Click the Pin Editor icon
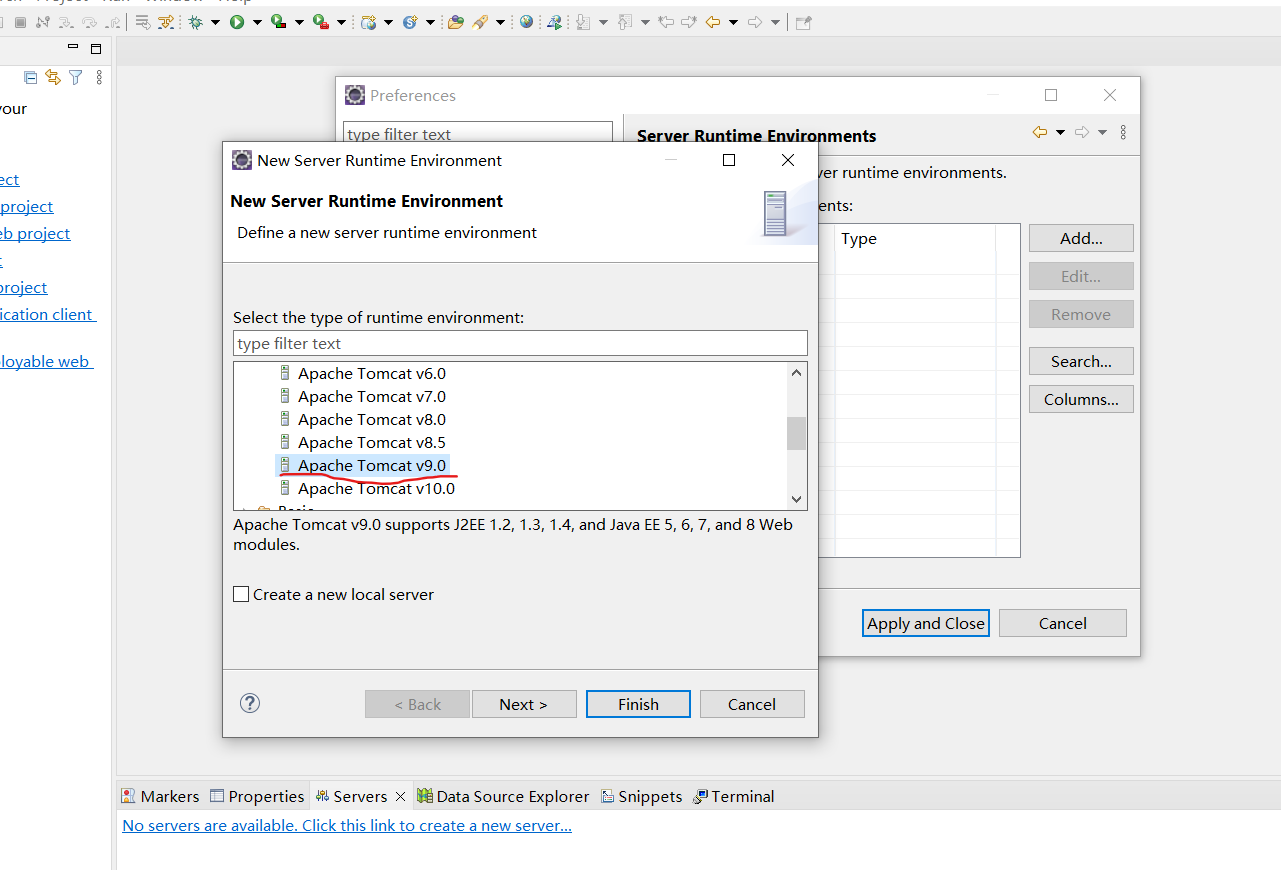 [x=803, y=22]
